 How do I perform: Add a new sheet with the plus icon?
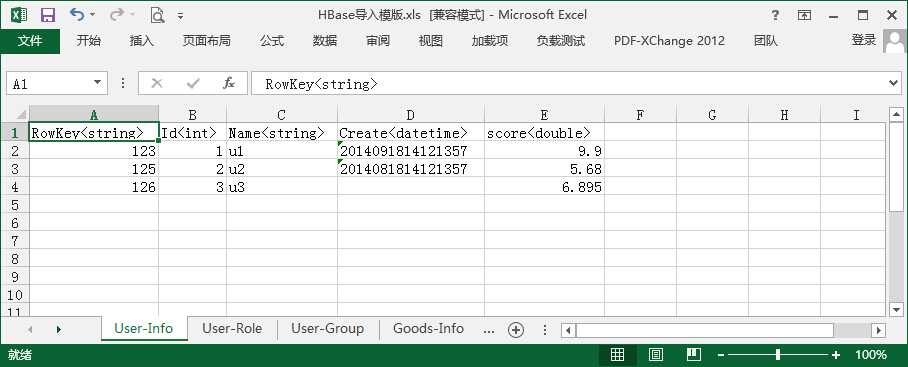515,330
